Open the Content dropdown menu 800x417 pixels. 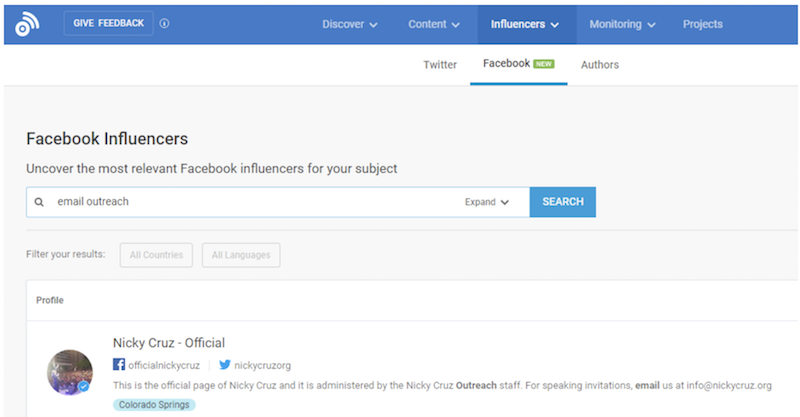pos(434,24)
